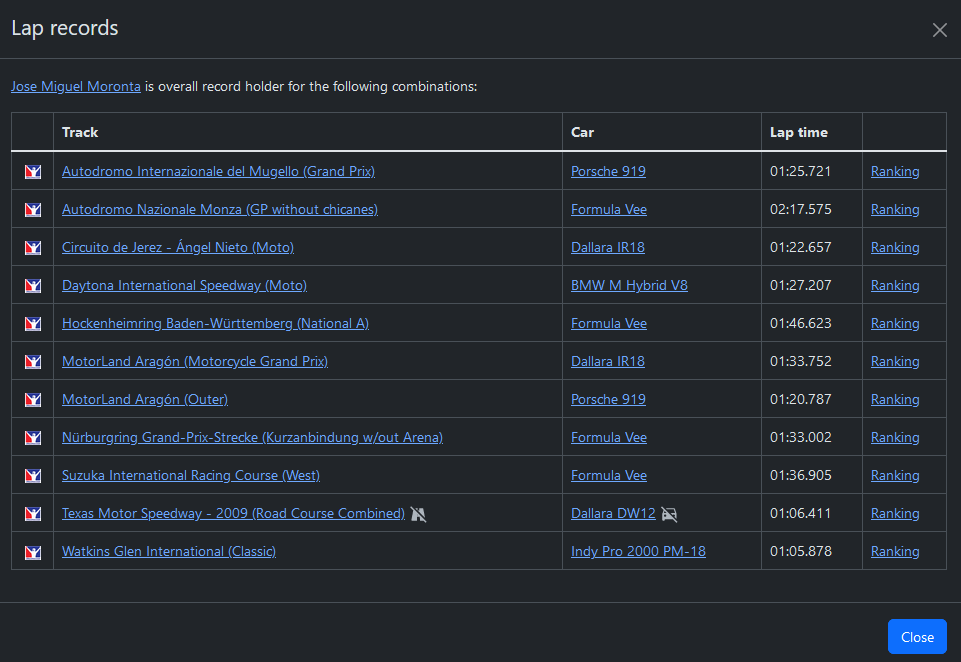Image resolution: width=961 pixels, height=662 pixels.
Task: Click the iRacing icon beside Daytona row
Action: tap(33, 286)
